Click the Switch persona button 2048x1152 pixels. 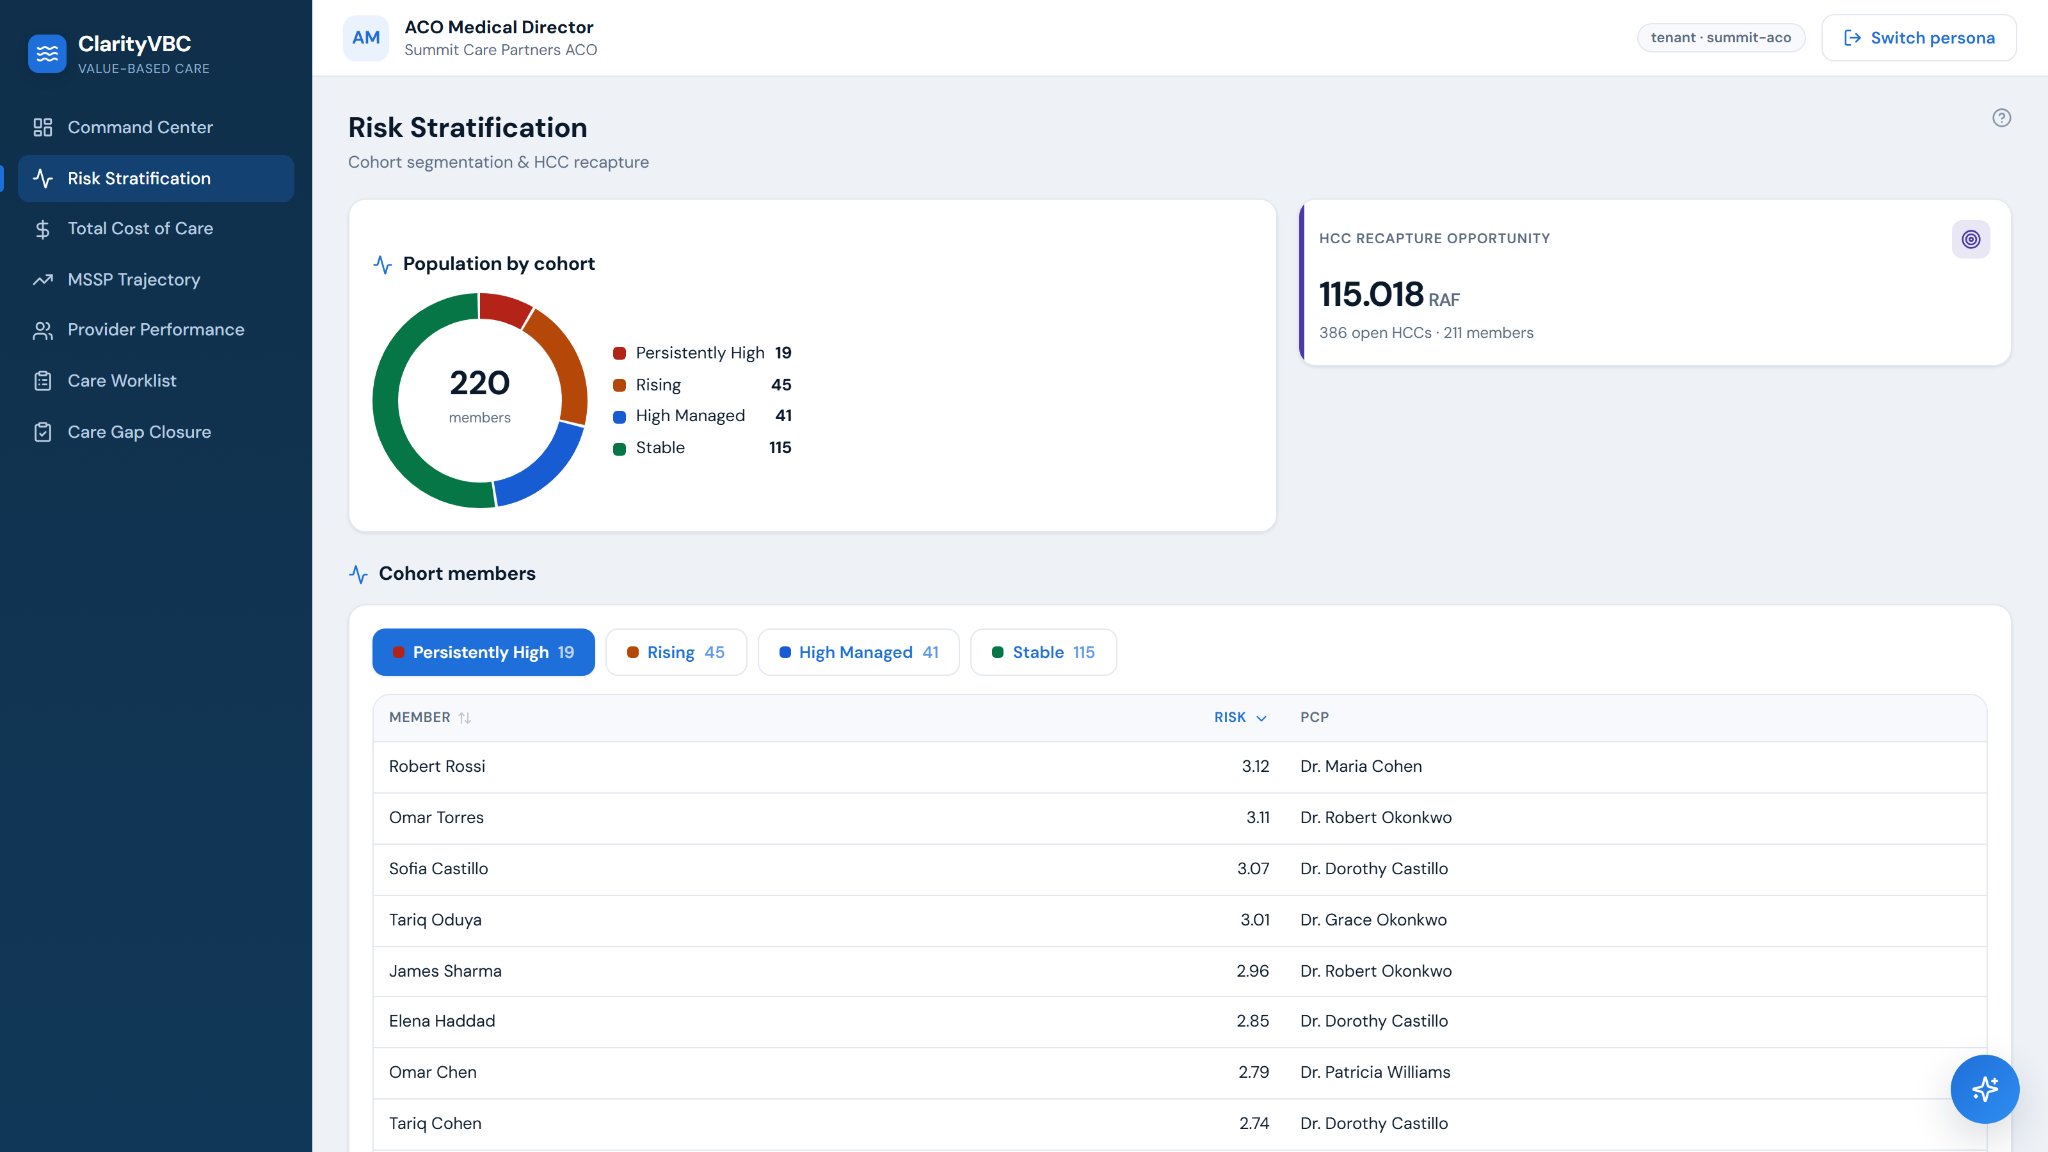(1918, 38)
